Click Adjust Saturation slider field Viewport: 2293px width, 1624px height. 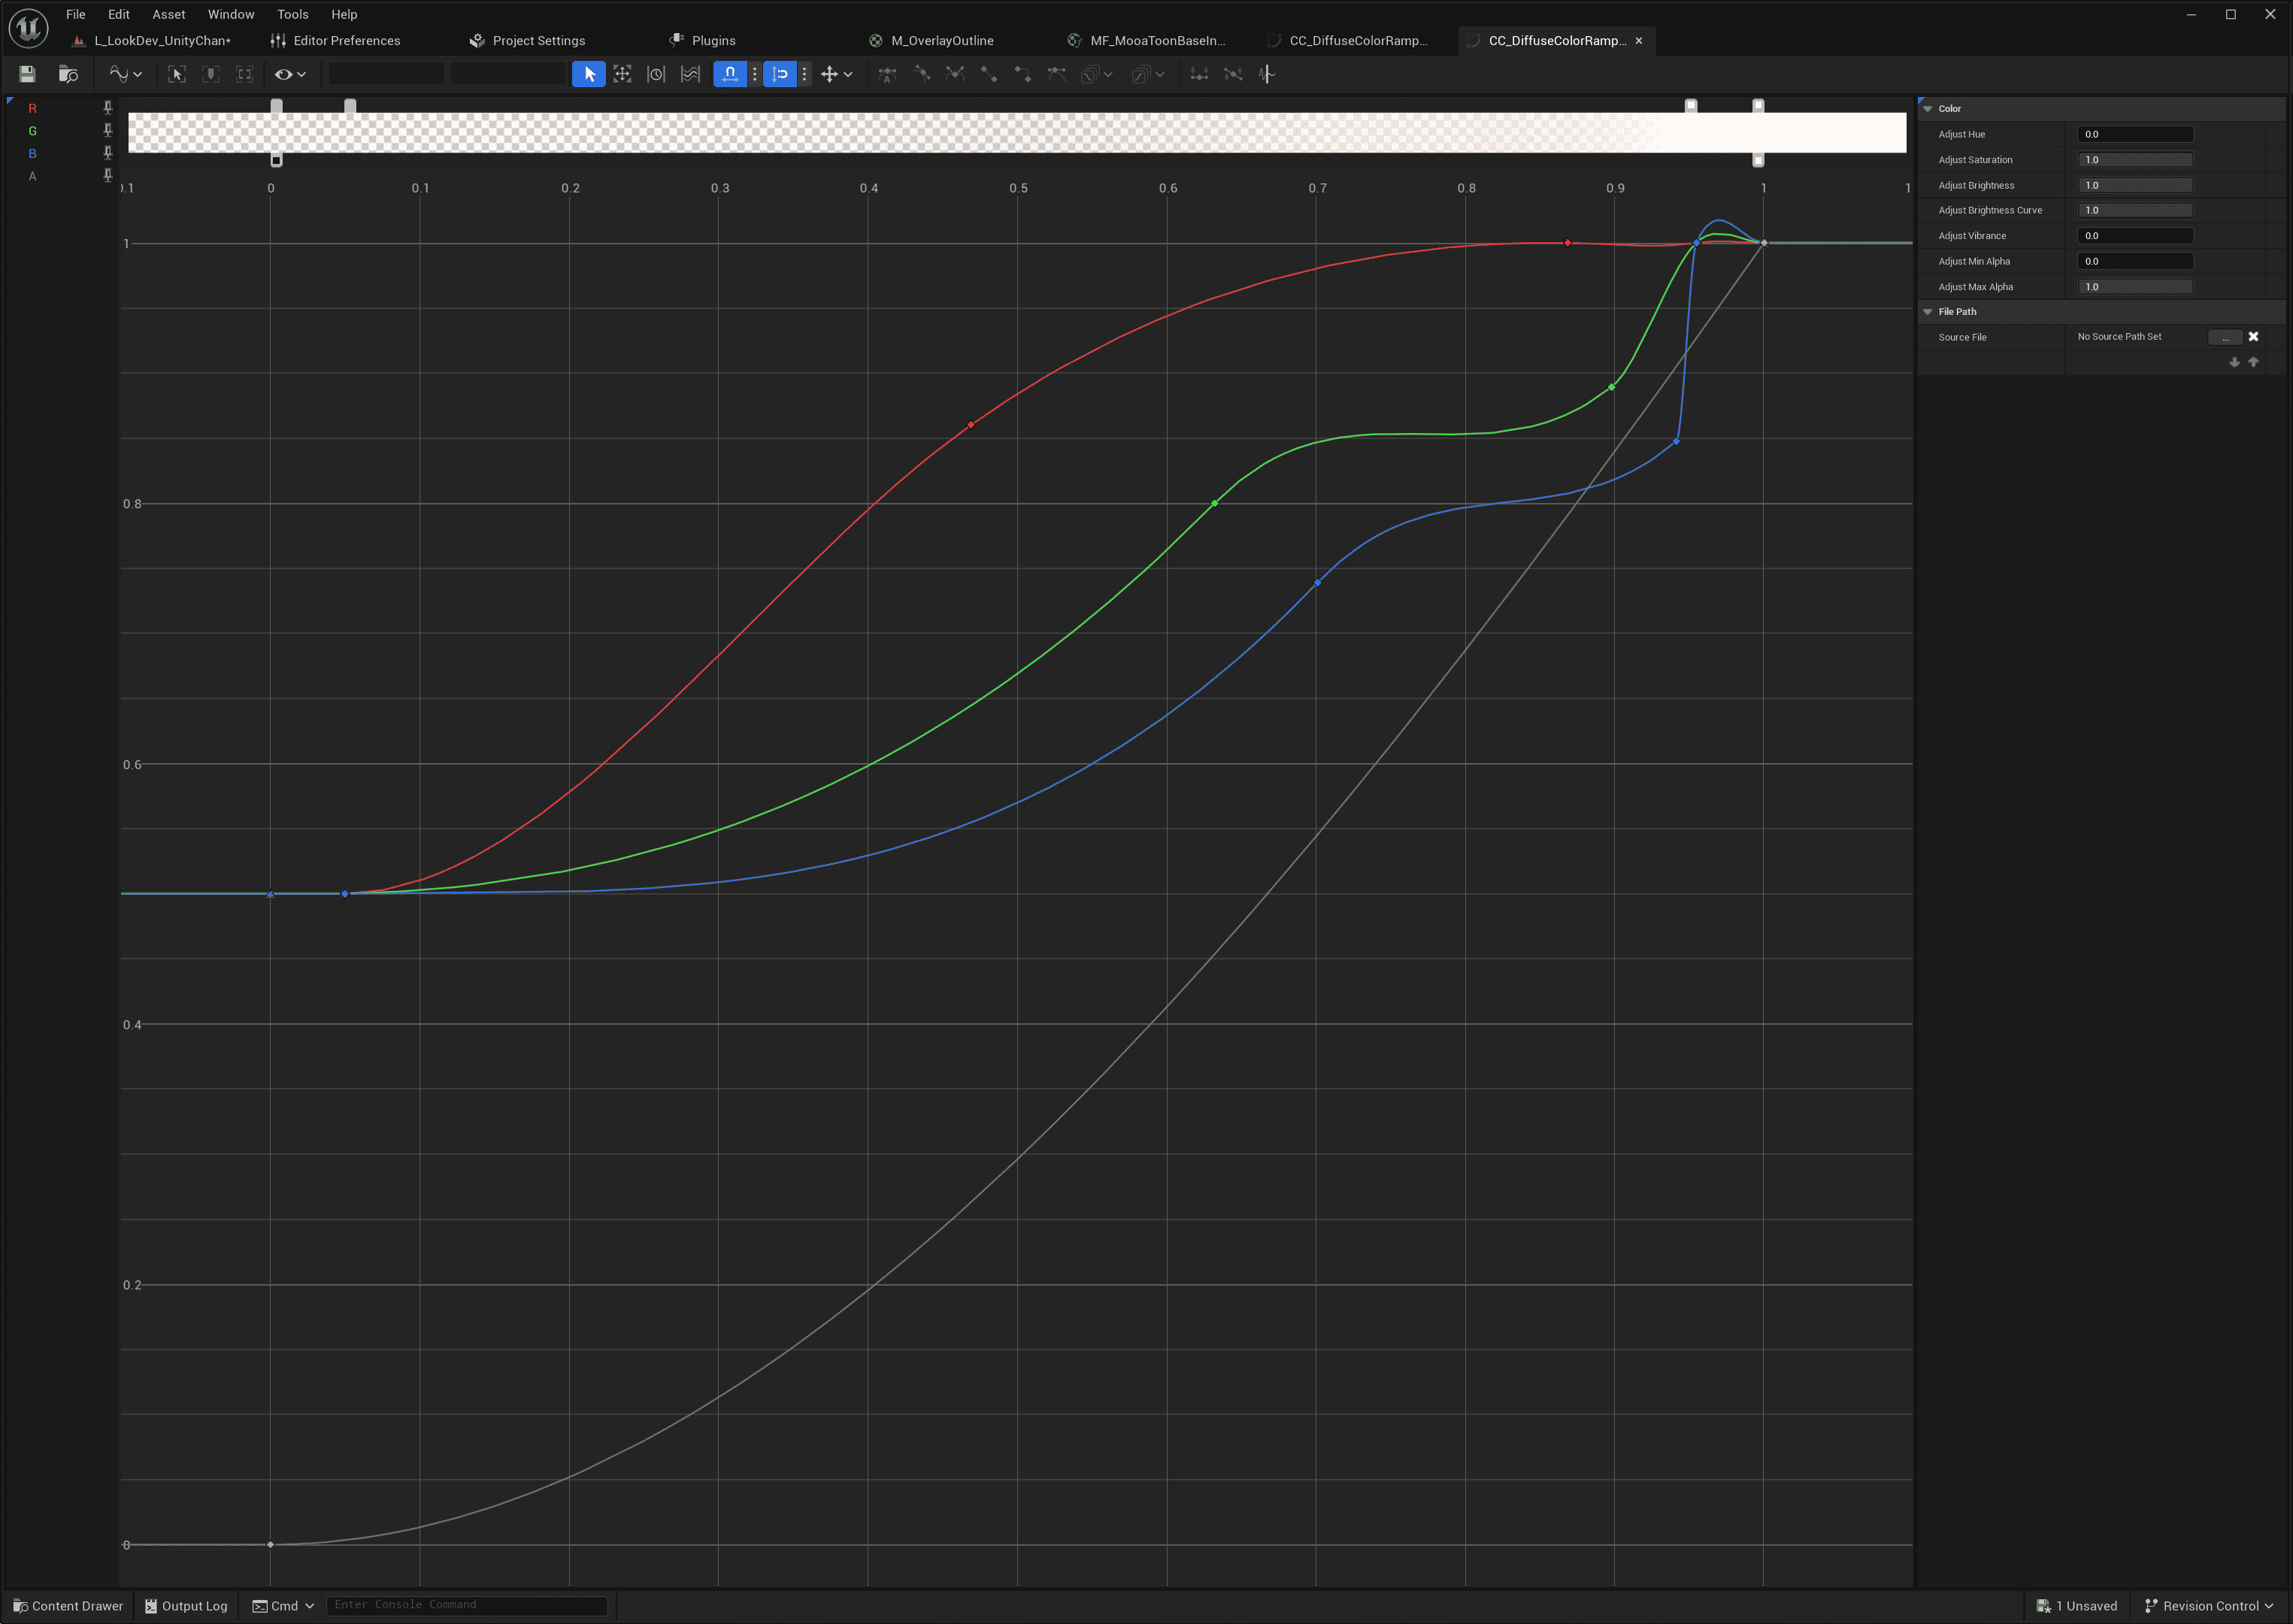tap(2135, 160)
